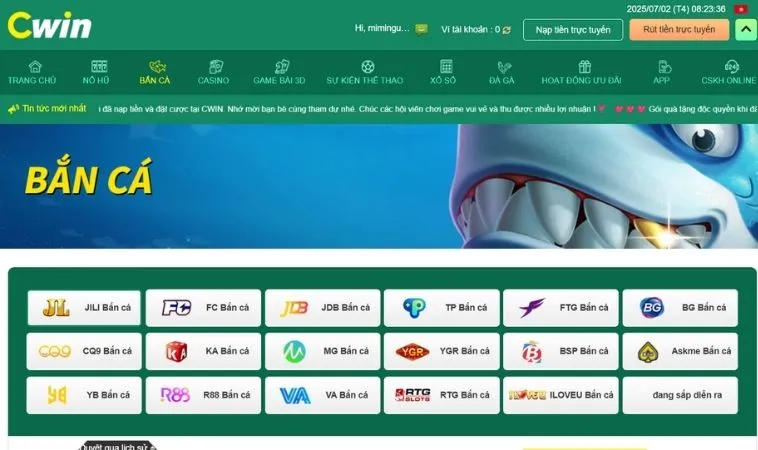Viewport: 758px width, 450px height.
Task: Open the Nổ Hũ slot machine icon
Action: tap(99, 66)
